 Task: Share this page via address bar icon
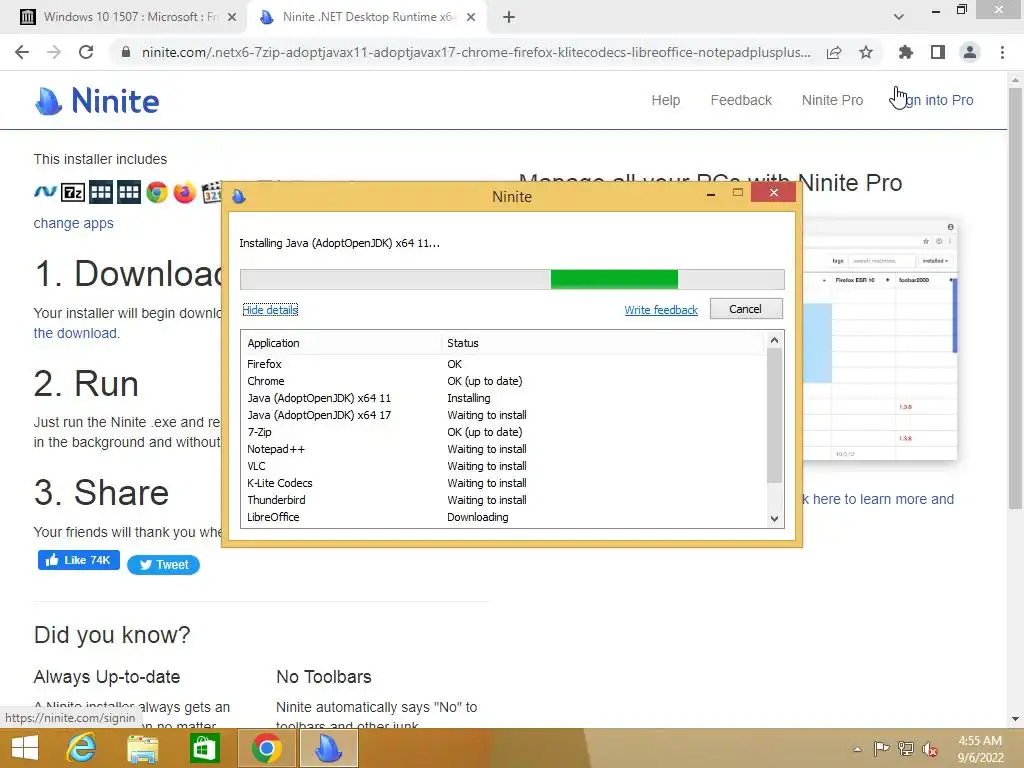(834, 52)
